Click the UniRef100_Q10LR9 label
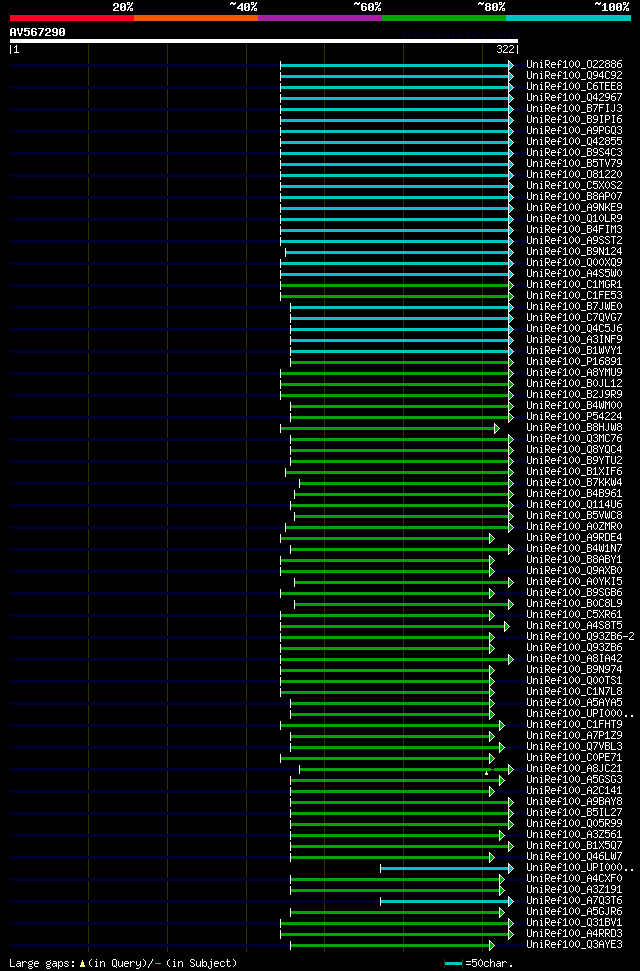 coord(574,219)
